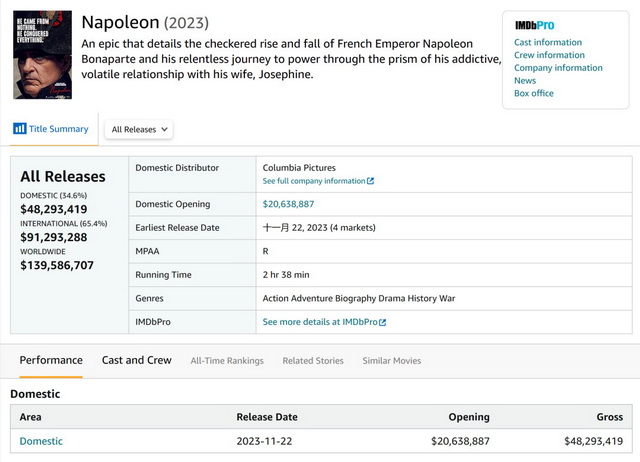Click the Napoleon movie poster thumbnail
Image resolution: width=640 pixels, height=462 pixels.
tap(42, 54)
